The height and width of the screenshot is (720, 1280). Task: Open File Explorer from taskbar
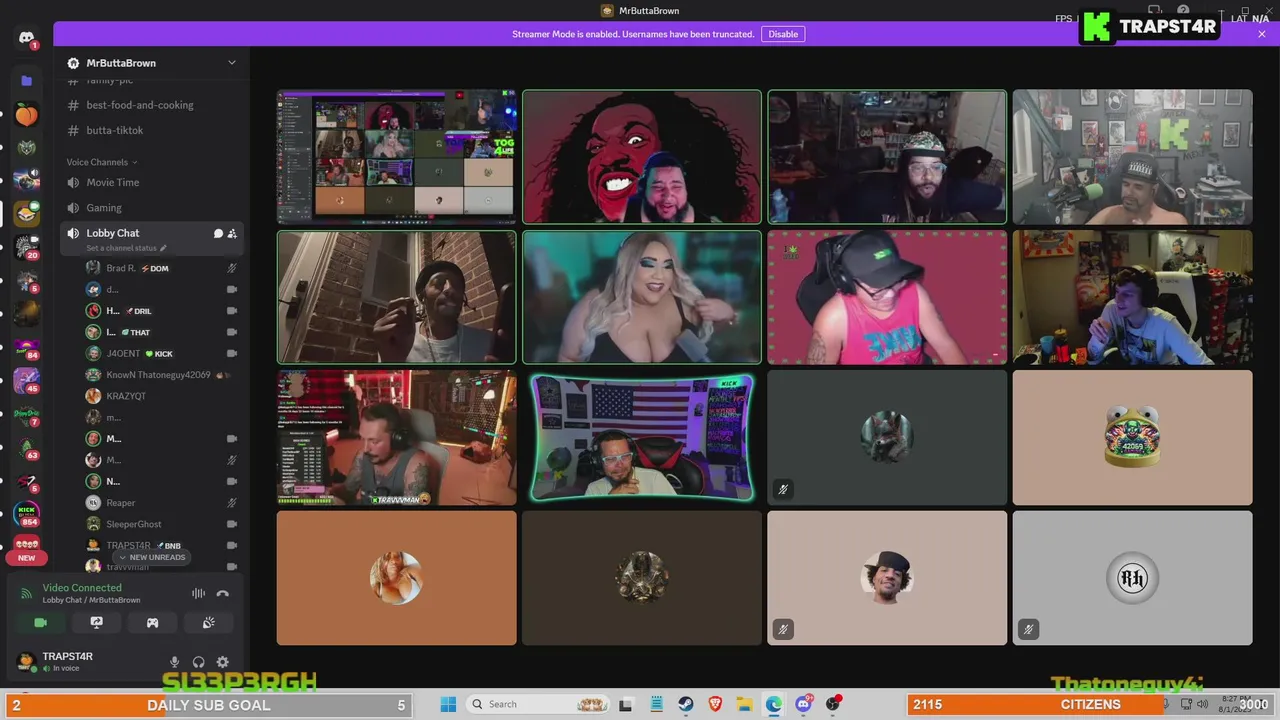[744, 704]
